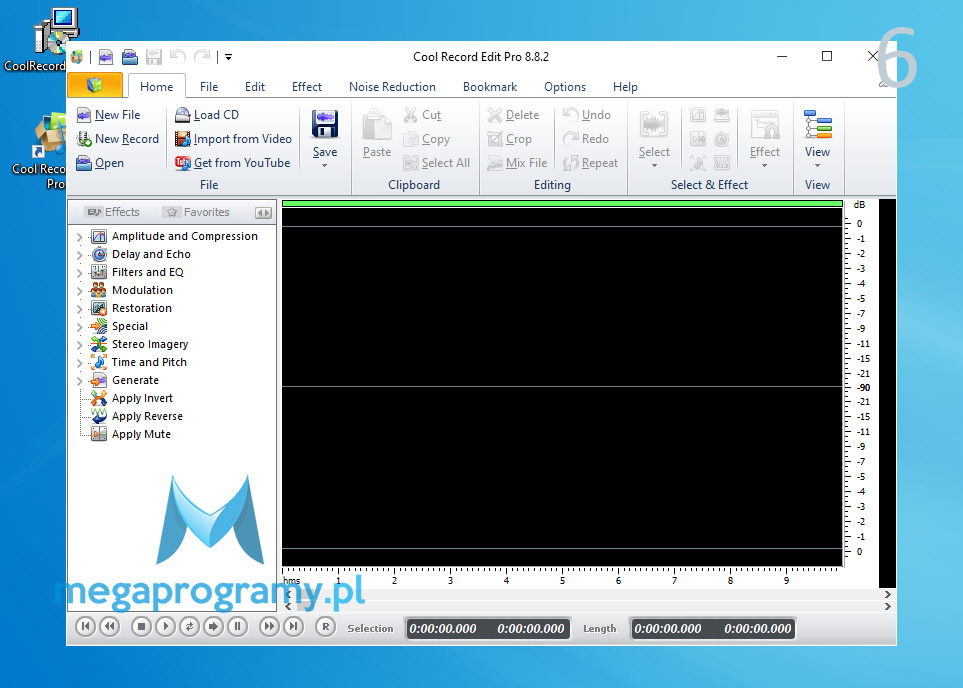Open the Select dropdown arrow
963x688 pixels.
pyautogui.click(x=654, y=165)
